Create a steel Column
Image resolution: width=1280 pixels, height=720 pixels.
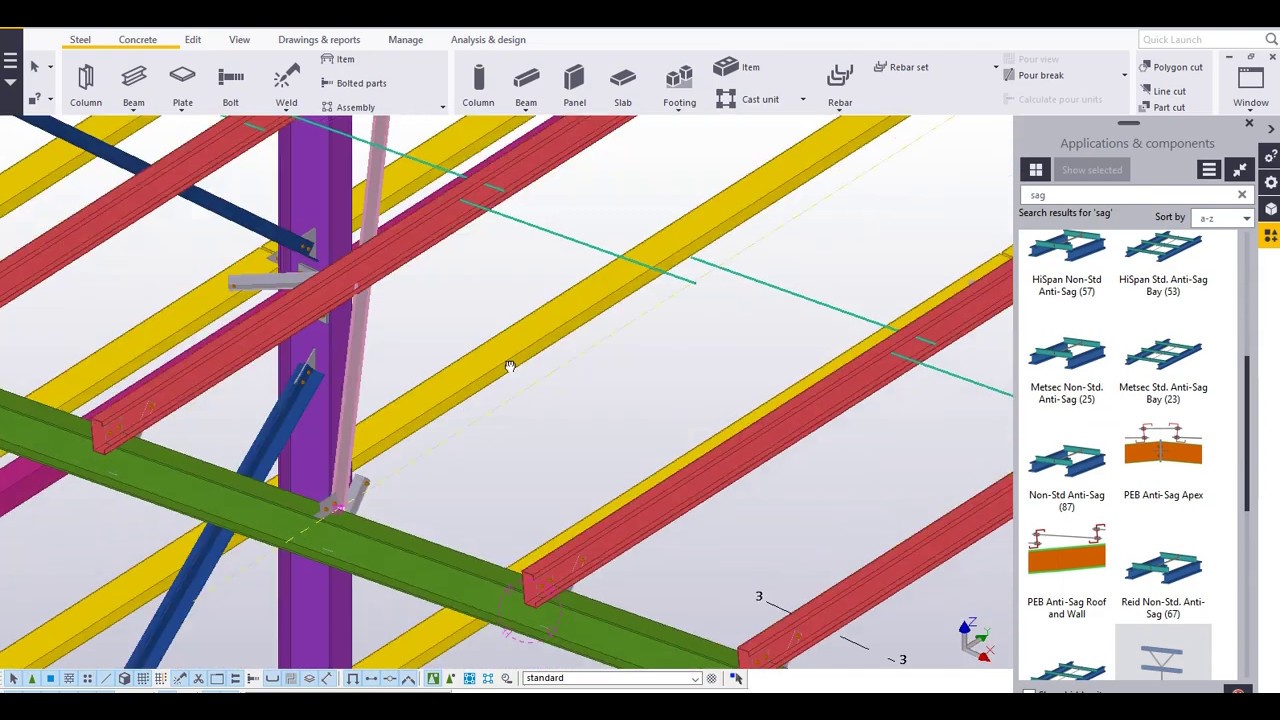coord(86,85)
